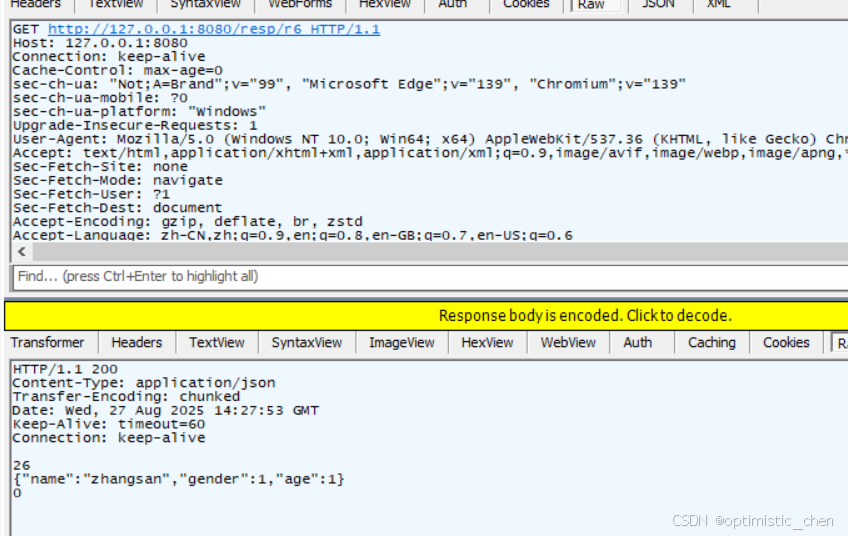Viewport: 848px width, 536px height.
Task: Click the sec-ch-ua brand header line
Action: click(349, 84)
